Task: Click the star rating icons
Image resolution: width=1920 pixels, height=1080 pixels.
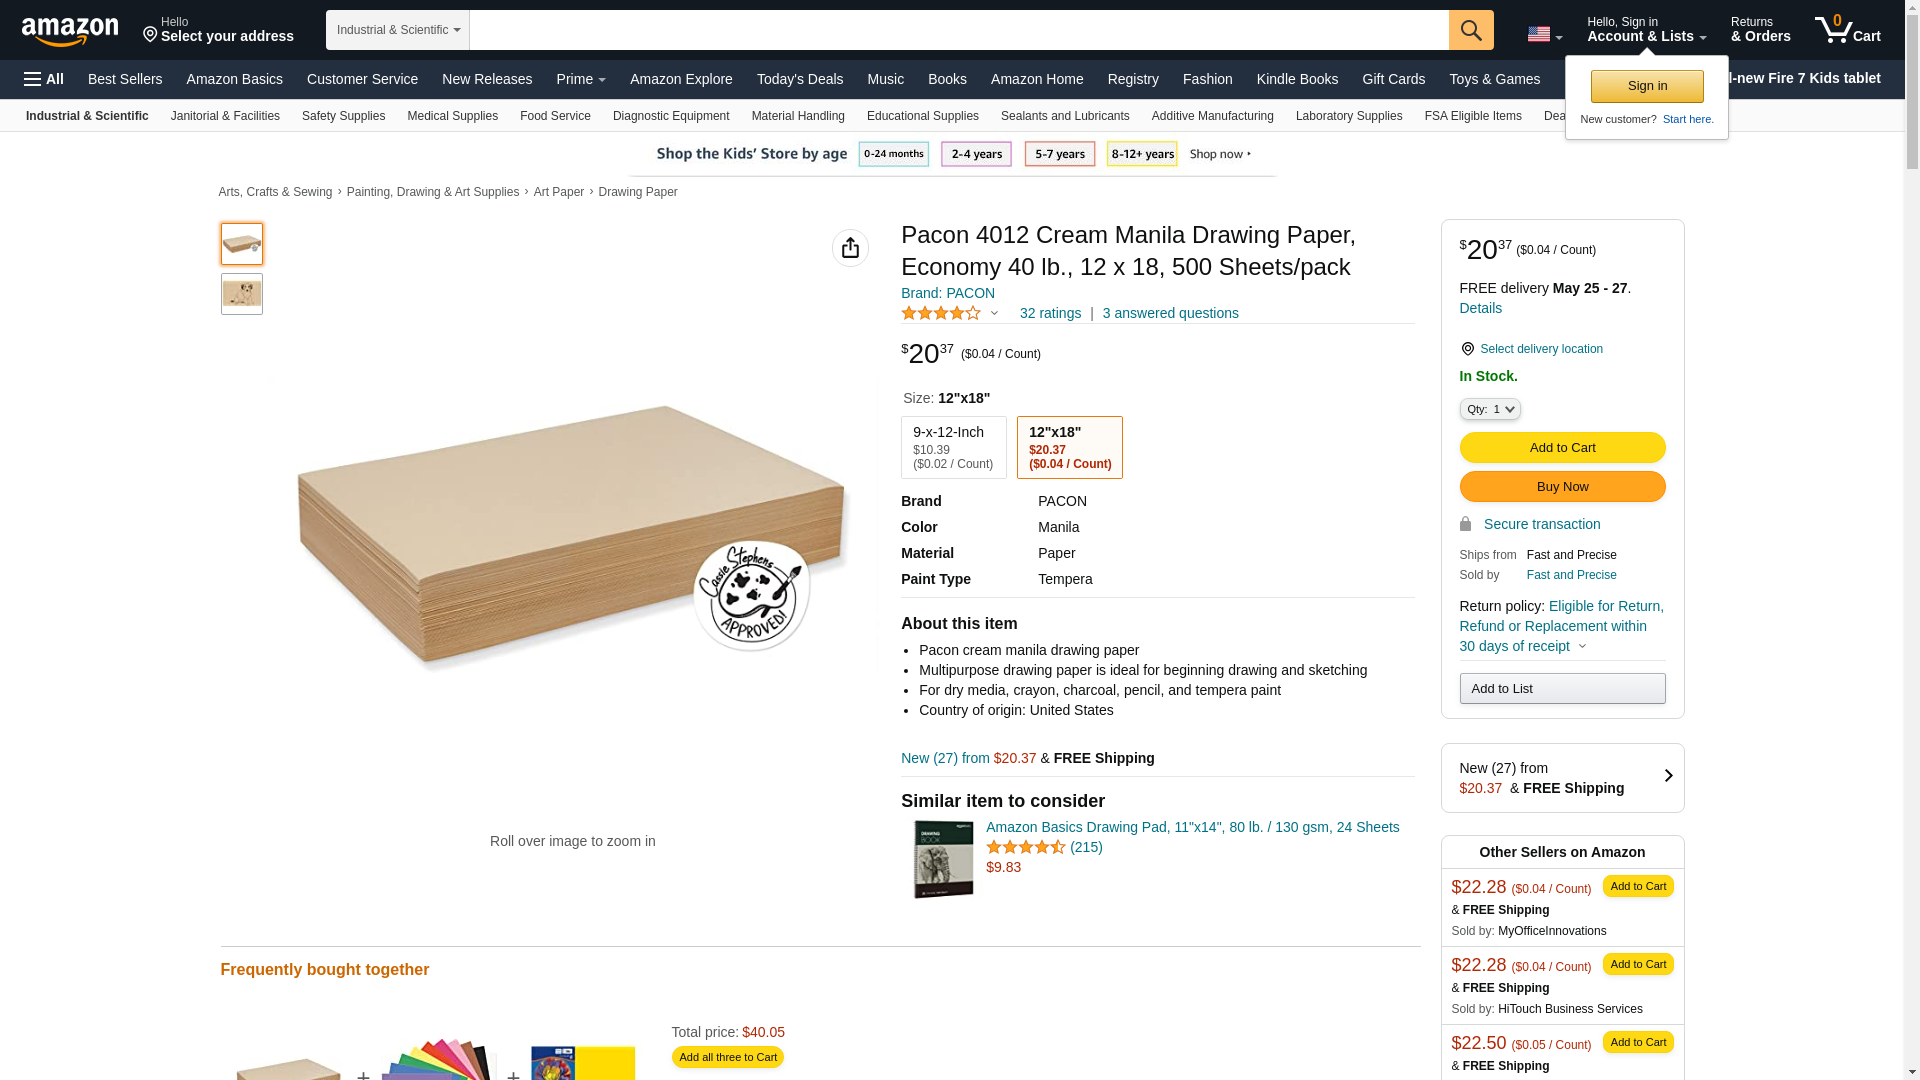Action: point(941,313)
